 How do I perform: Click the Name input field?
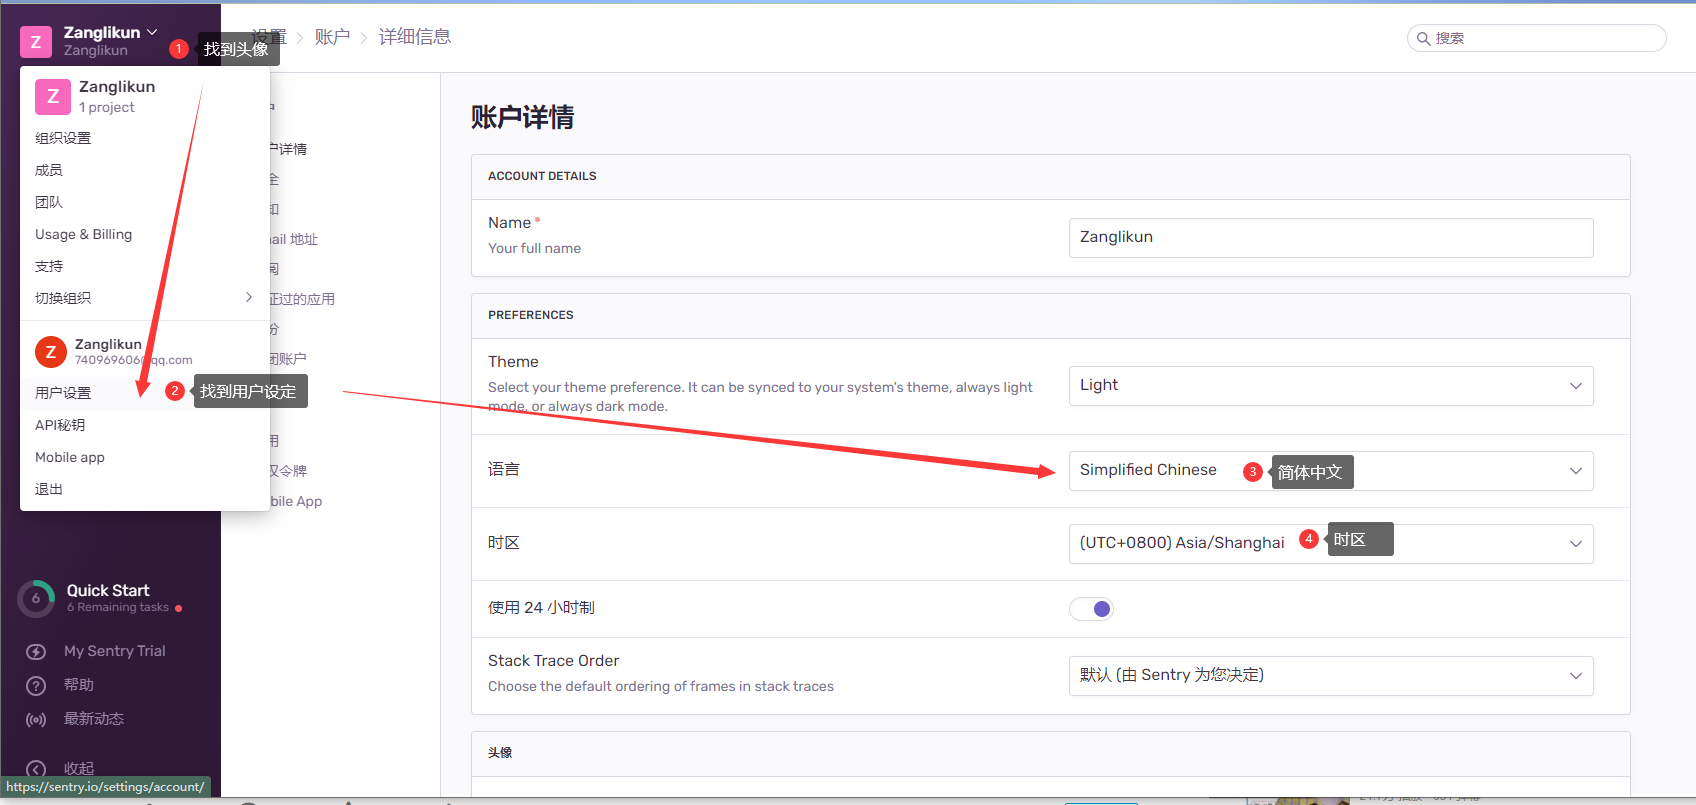1330,238
